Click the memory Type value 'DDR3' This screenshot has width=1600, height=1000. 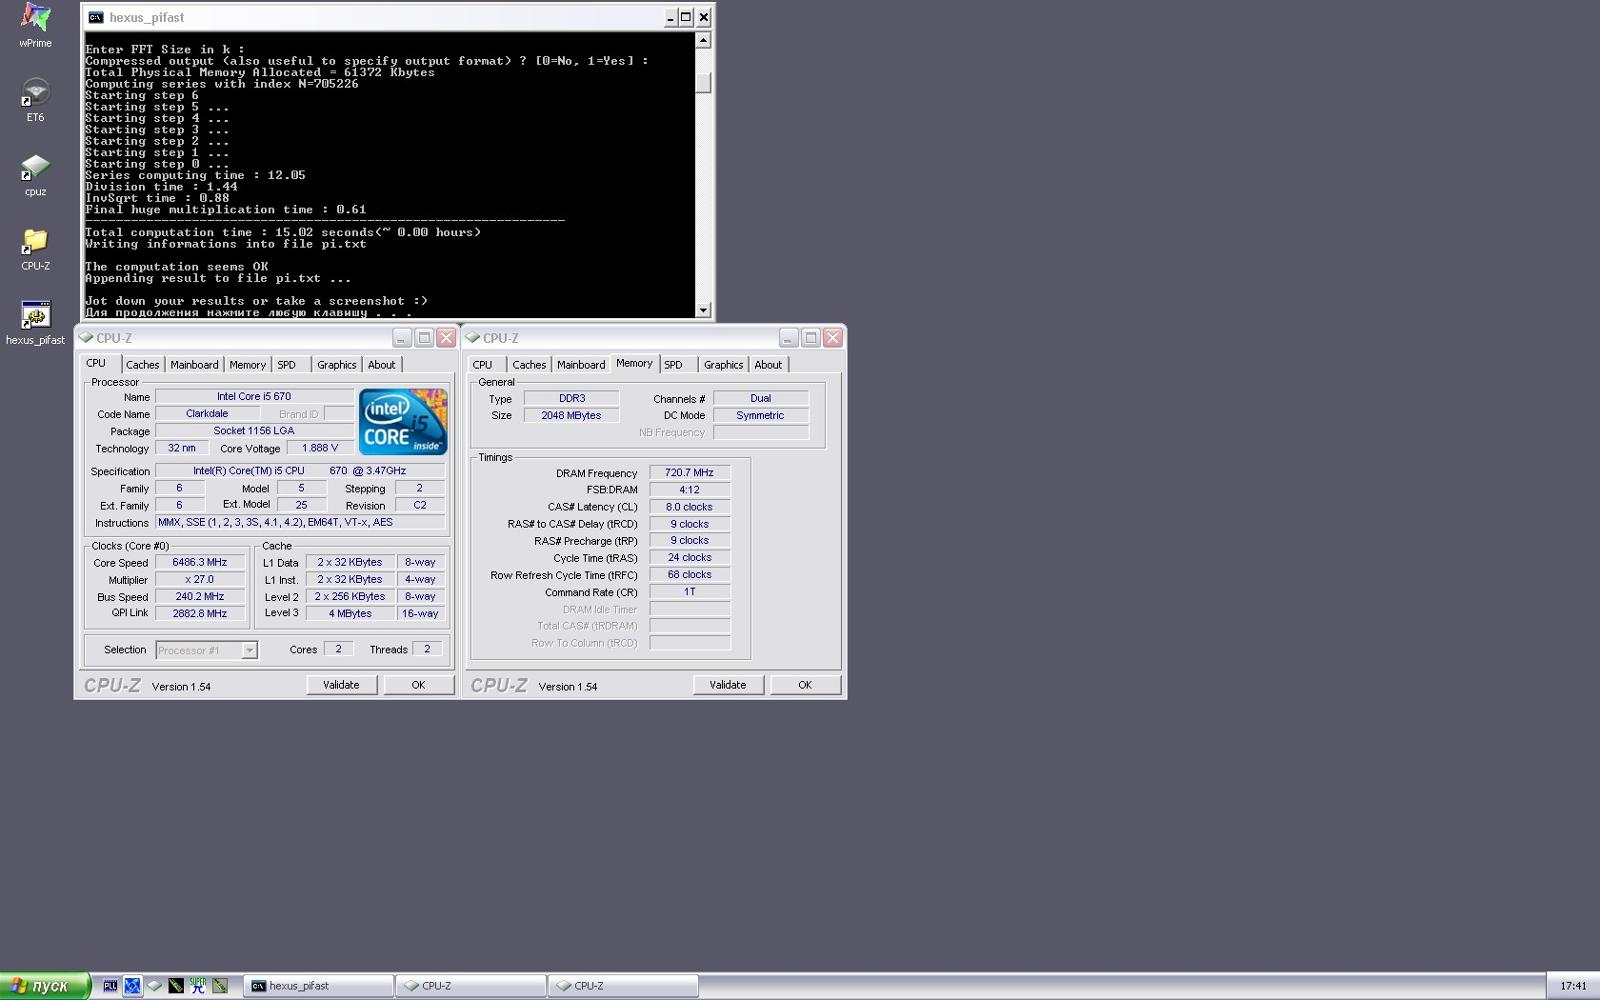pyautogui.click(x=572, y=398)
